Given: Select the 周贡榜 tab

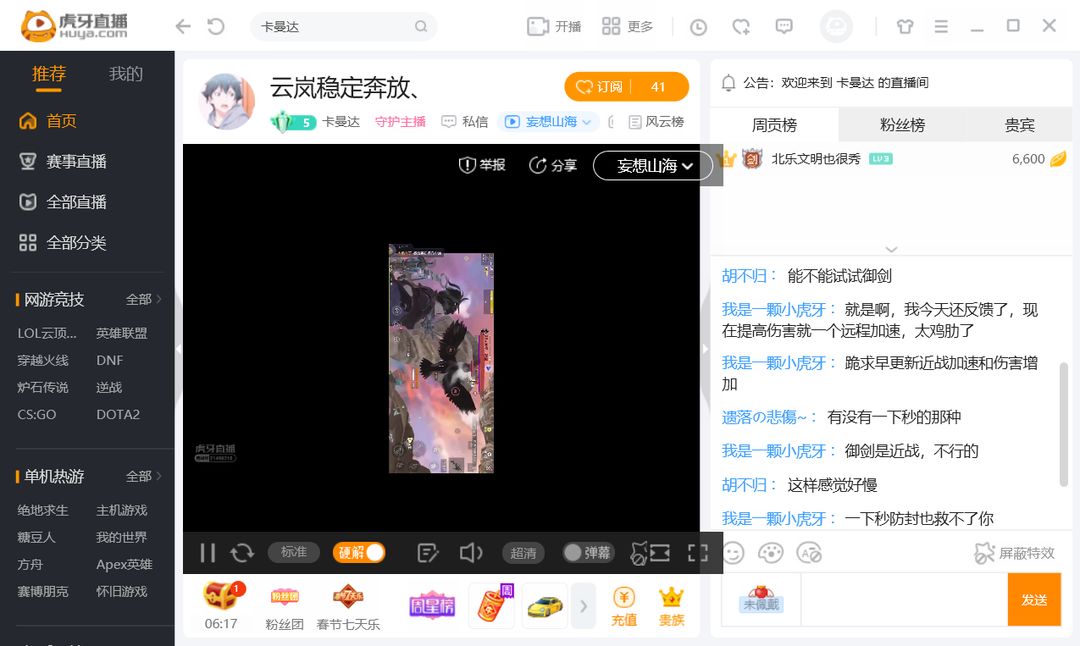Looking at the screenshot, I should click(x=774, y=125).
